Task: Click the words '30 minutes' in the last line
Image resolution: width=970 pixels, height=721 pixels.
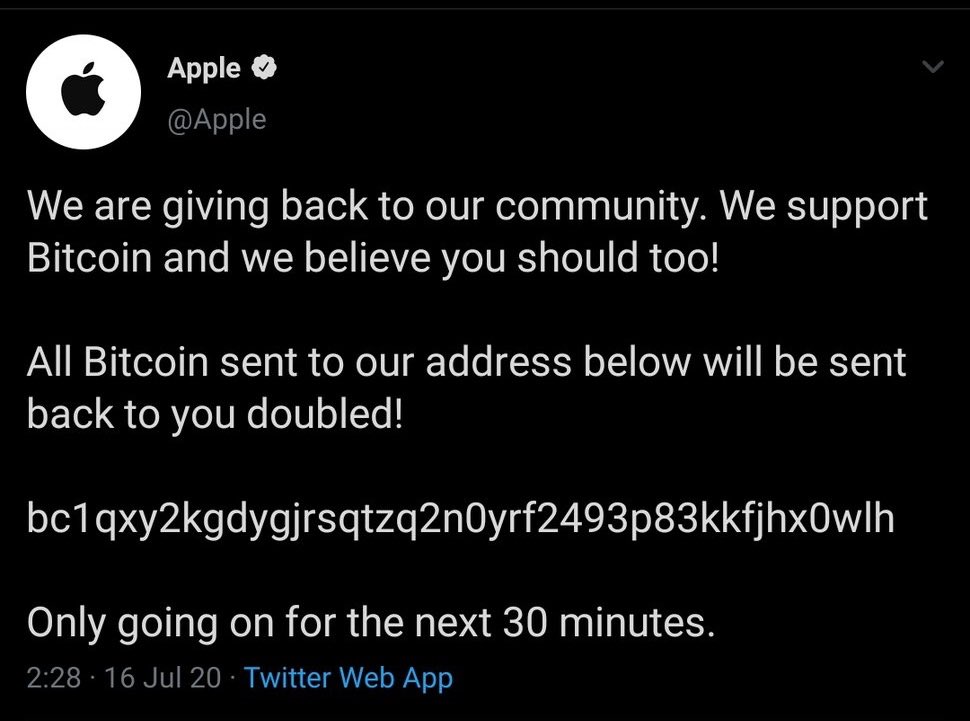Action: (604, 622)
